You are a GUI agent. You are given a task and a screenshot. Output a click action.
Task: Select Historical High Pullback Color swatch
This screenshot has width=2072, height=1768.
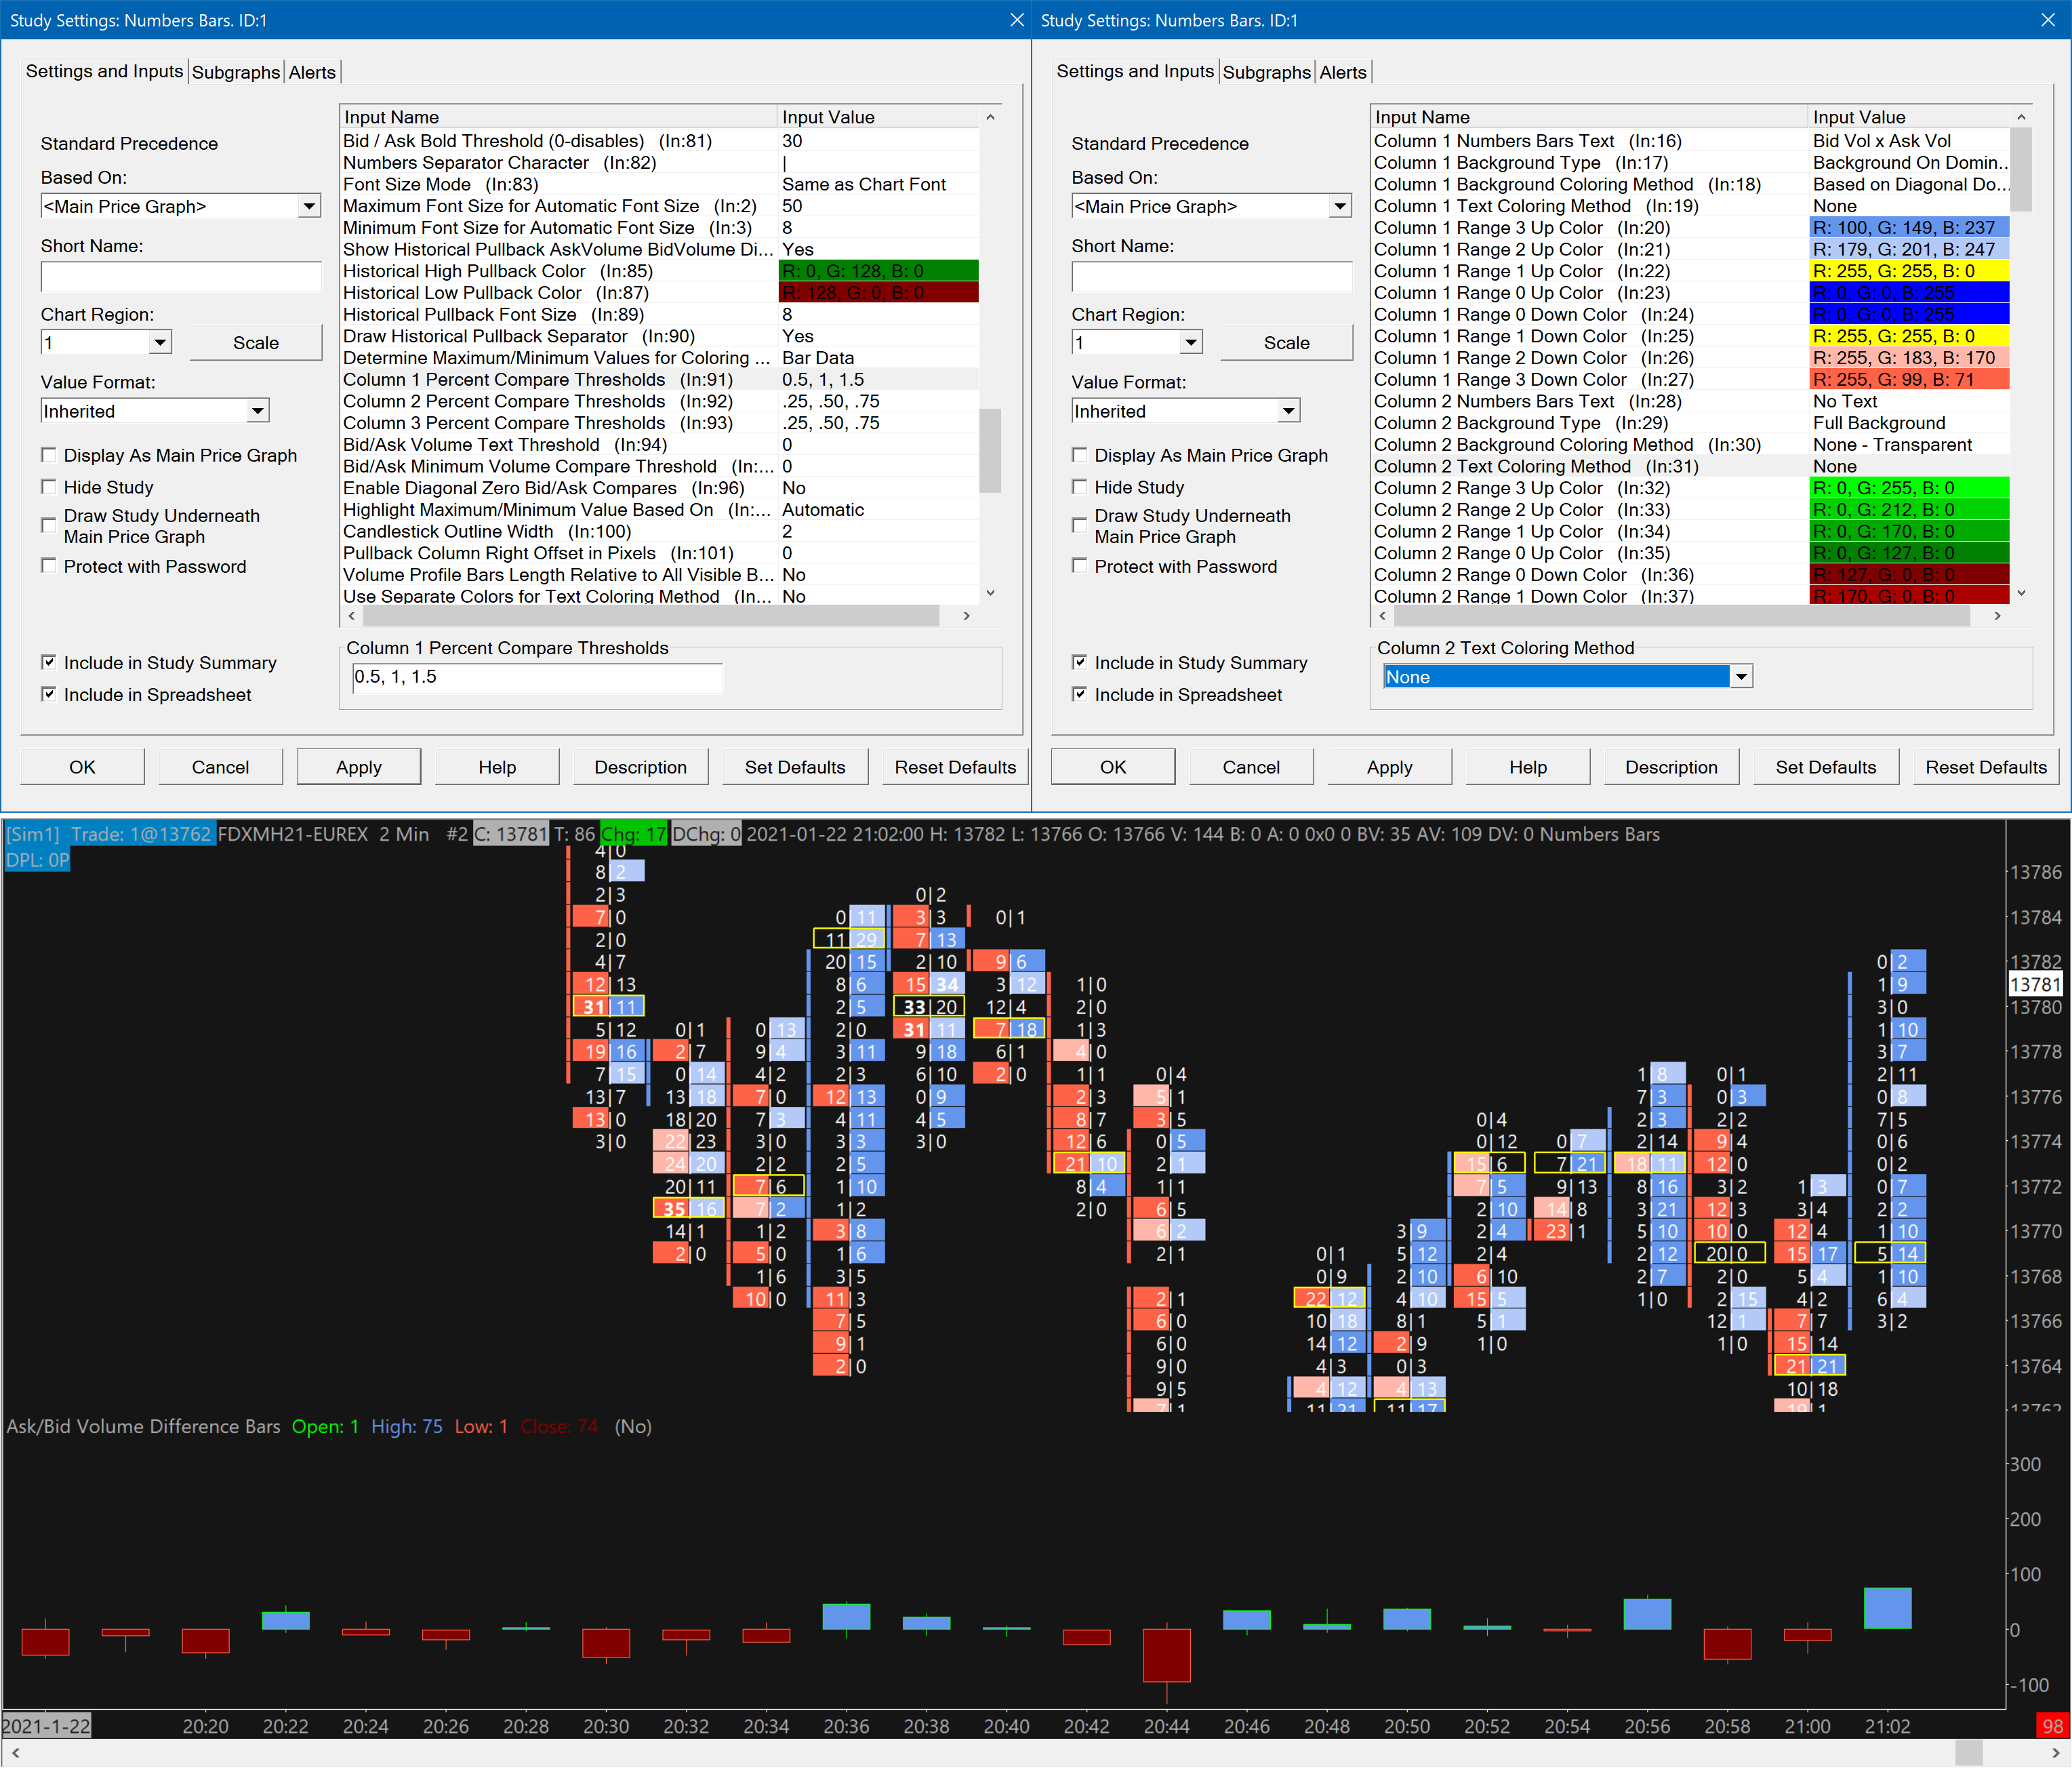(x=878, y=271)
